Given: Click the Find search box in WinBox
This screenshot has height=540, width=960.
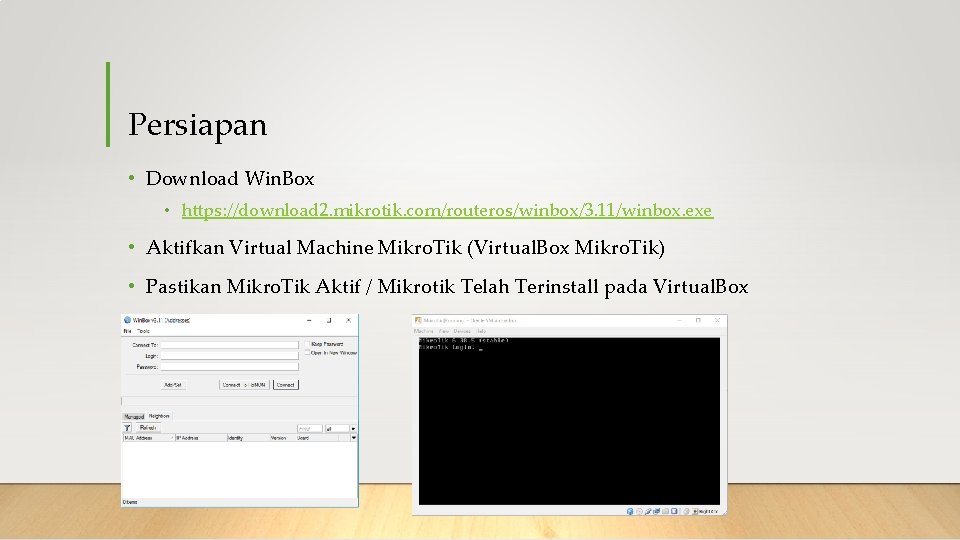Looking at the screenshot, I should [x=310, y=429].
